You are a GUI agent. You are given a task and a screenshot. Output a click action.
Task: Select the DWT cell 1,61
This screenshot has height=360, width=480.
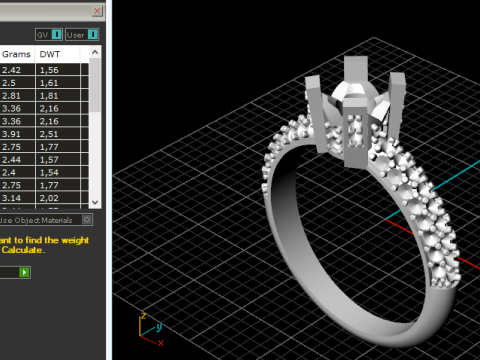[57, 83]
